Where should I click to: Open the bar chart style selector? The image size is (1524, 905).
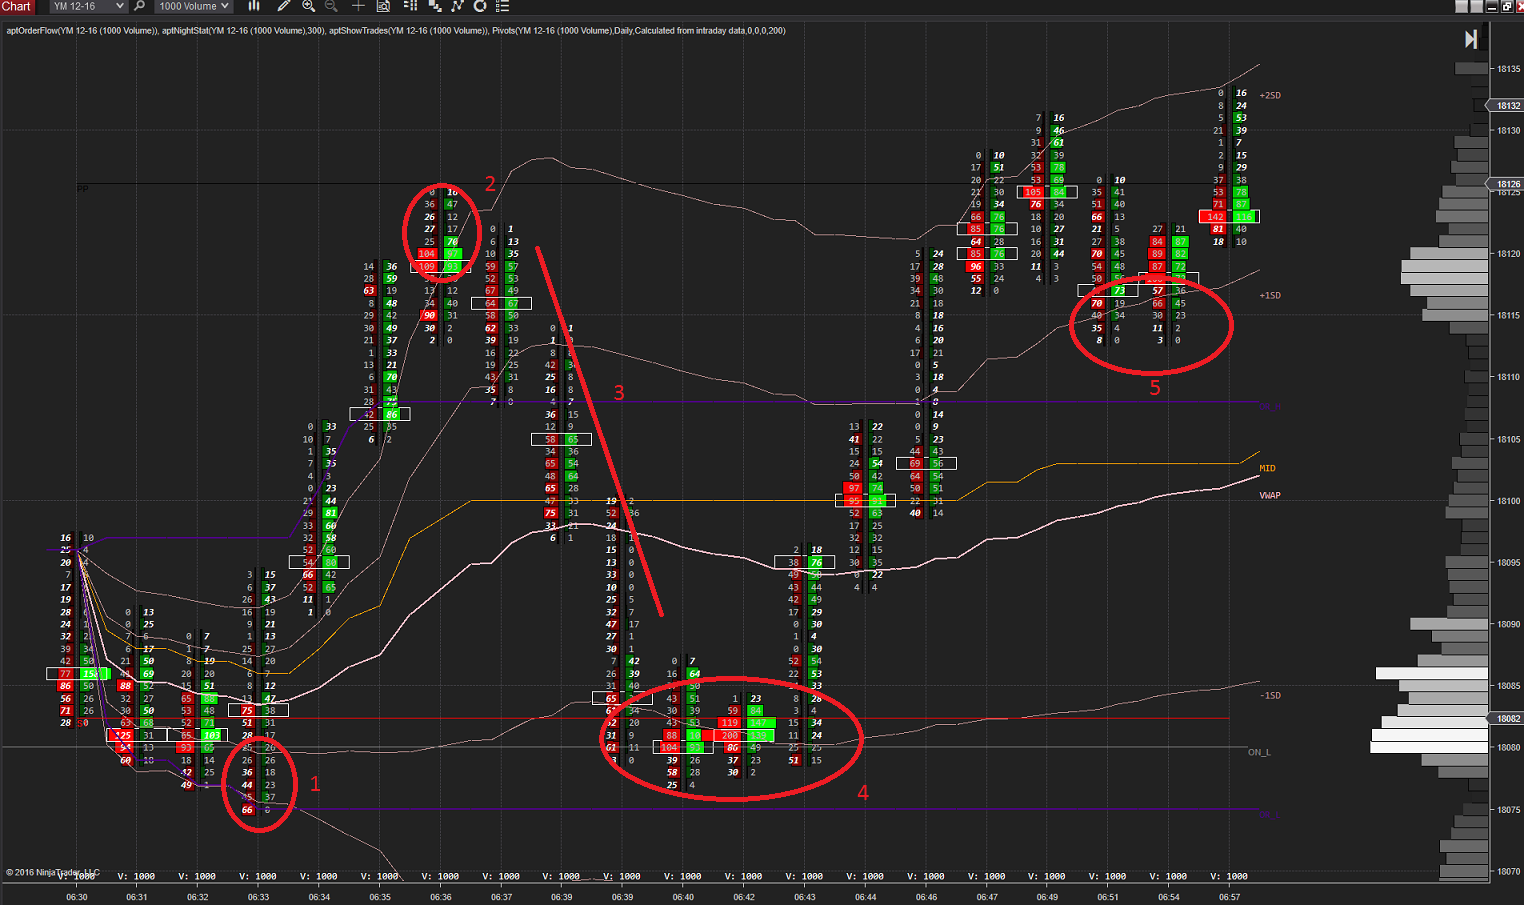point(254,6)
